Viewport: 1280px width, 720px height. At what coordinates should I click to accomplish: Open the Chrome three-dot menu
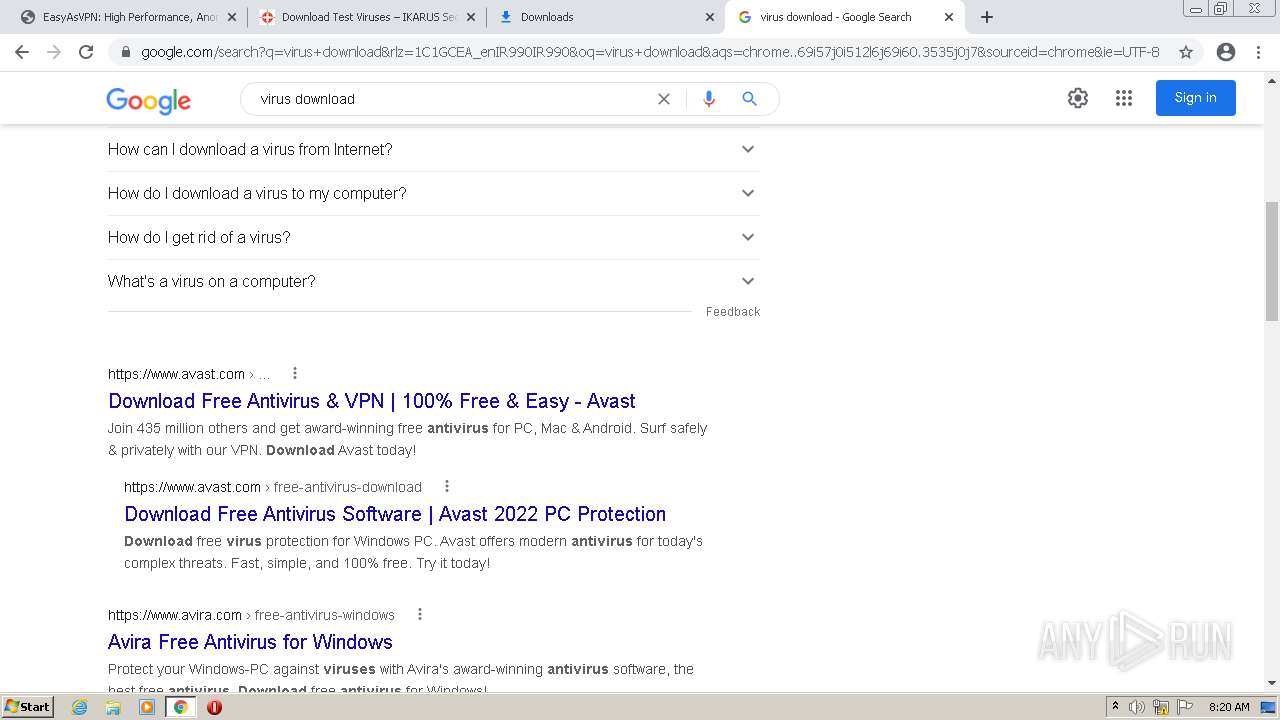(x=1258, y=52)
